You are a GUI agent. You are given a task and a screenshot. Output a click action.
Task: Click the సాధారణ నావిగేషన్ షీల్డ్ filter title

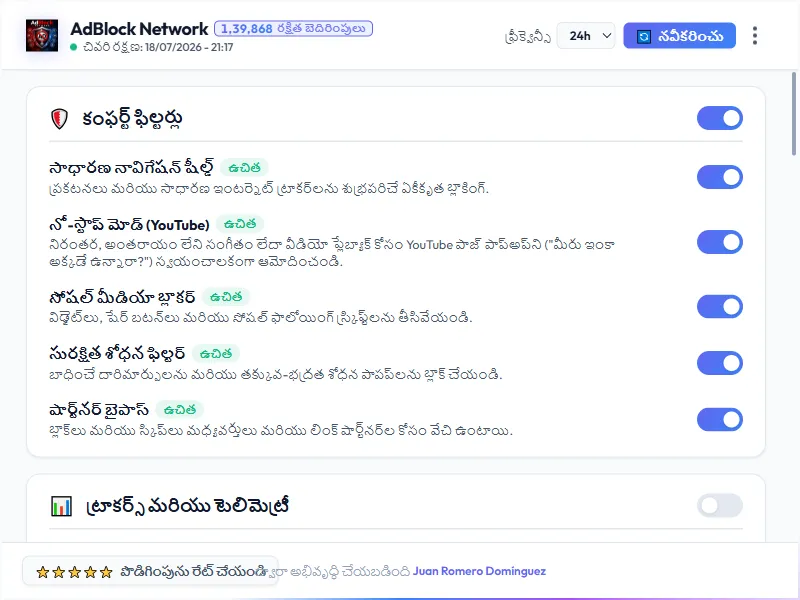(x=132, y=168)
